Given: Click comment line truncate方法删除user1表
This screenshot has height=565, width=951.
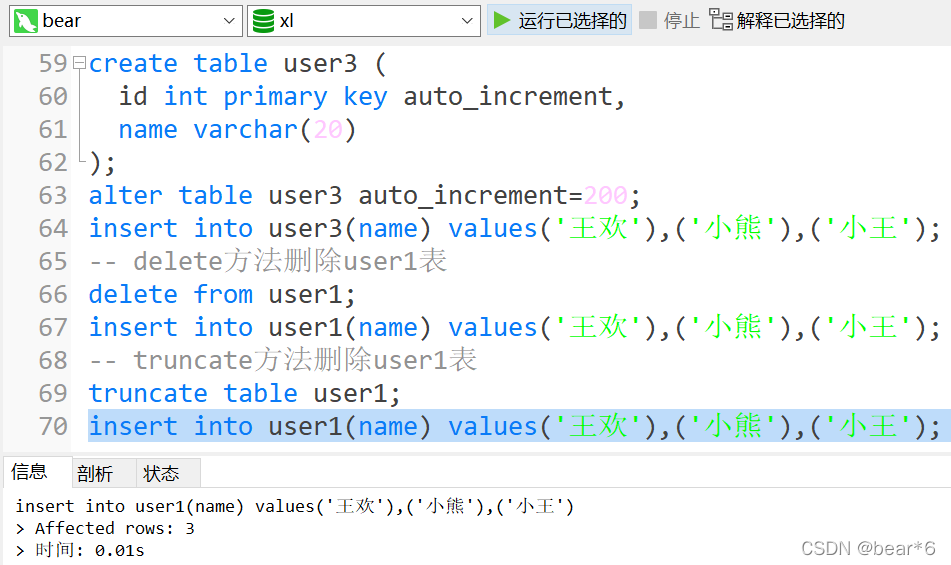Looking at the screenshot, I should 283,361.
